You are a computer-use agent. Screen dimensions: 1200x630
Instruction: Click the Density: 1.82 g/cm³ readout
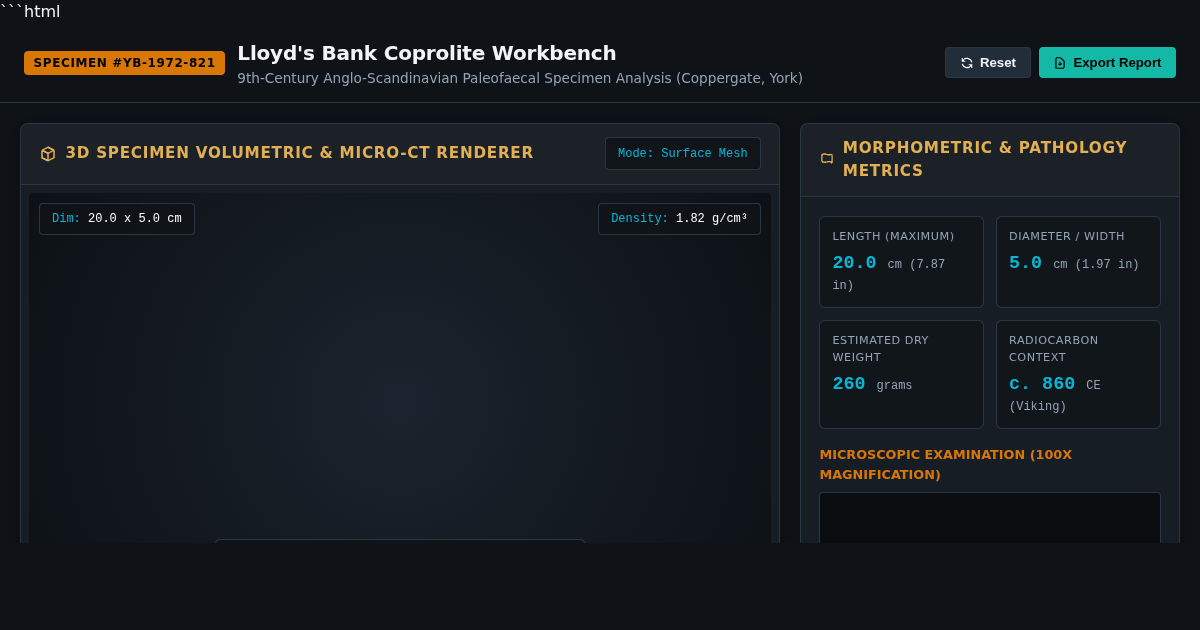click(x=679, y=219)
